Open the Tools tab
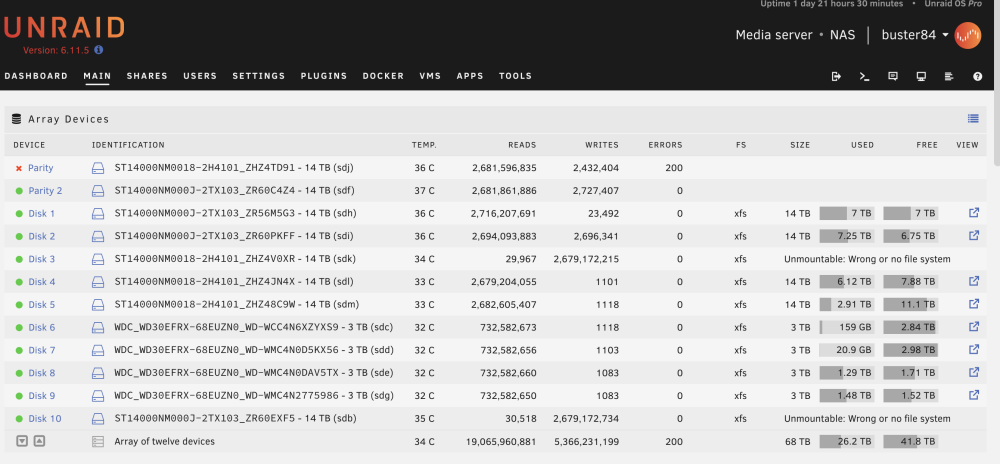Screen dimensions: 1000x464 point(515,76)
